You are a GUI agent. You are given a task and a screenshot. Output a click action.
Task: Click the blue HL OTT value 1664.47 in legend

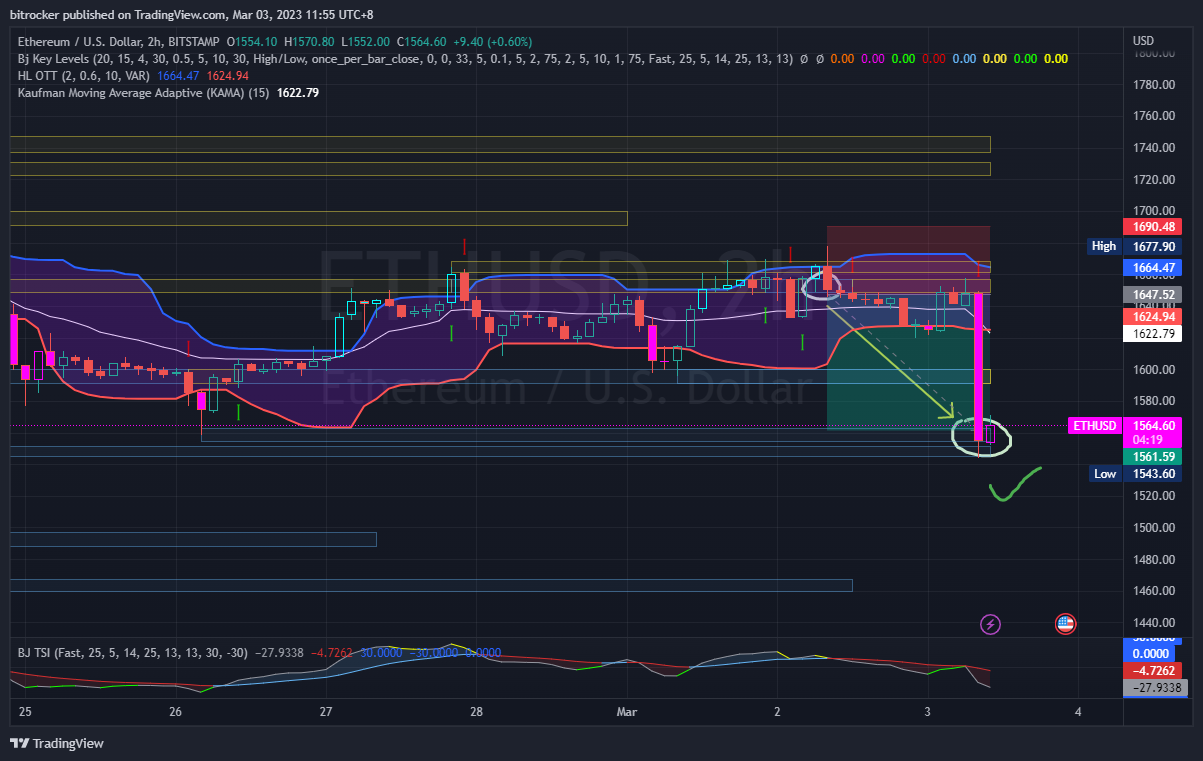pyautogui.click(x=178, y=76)
